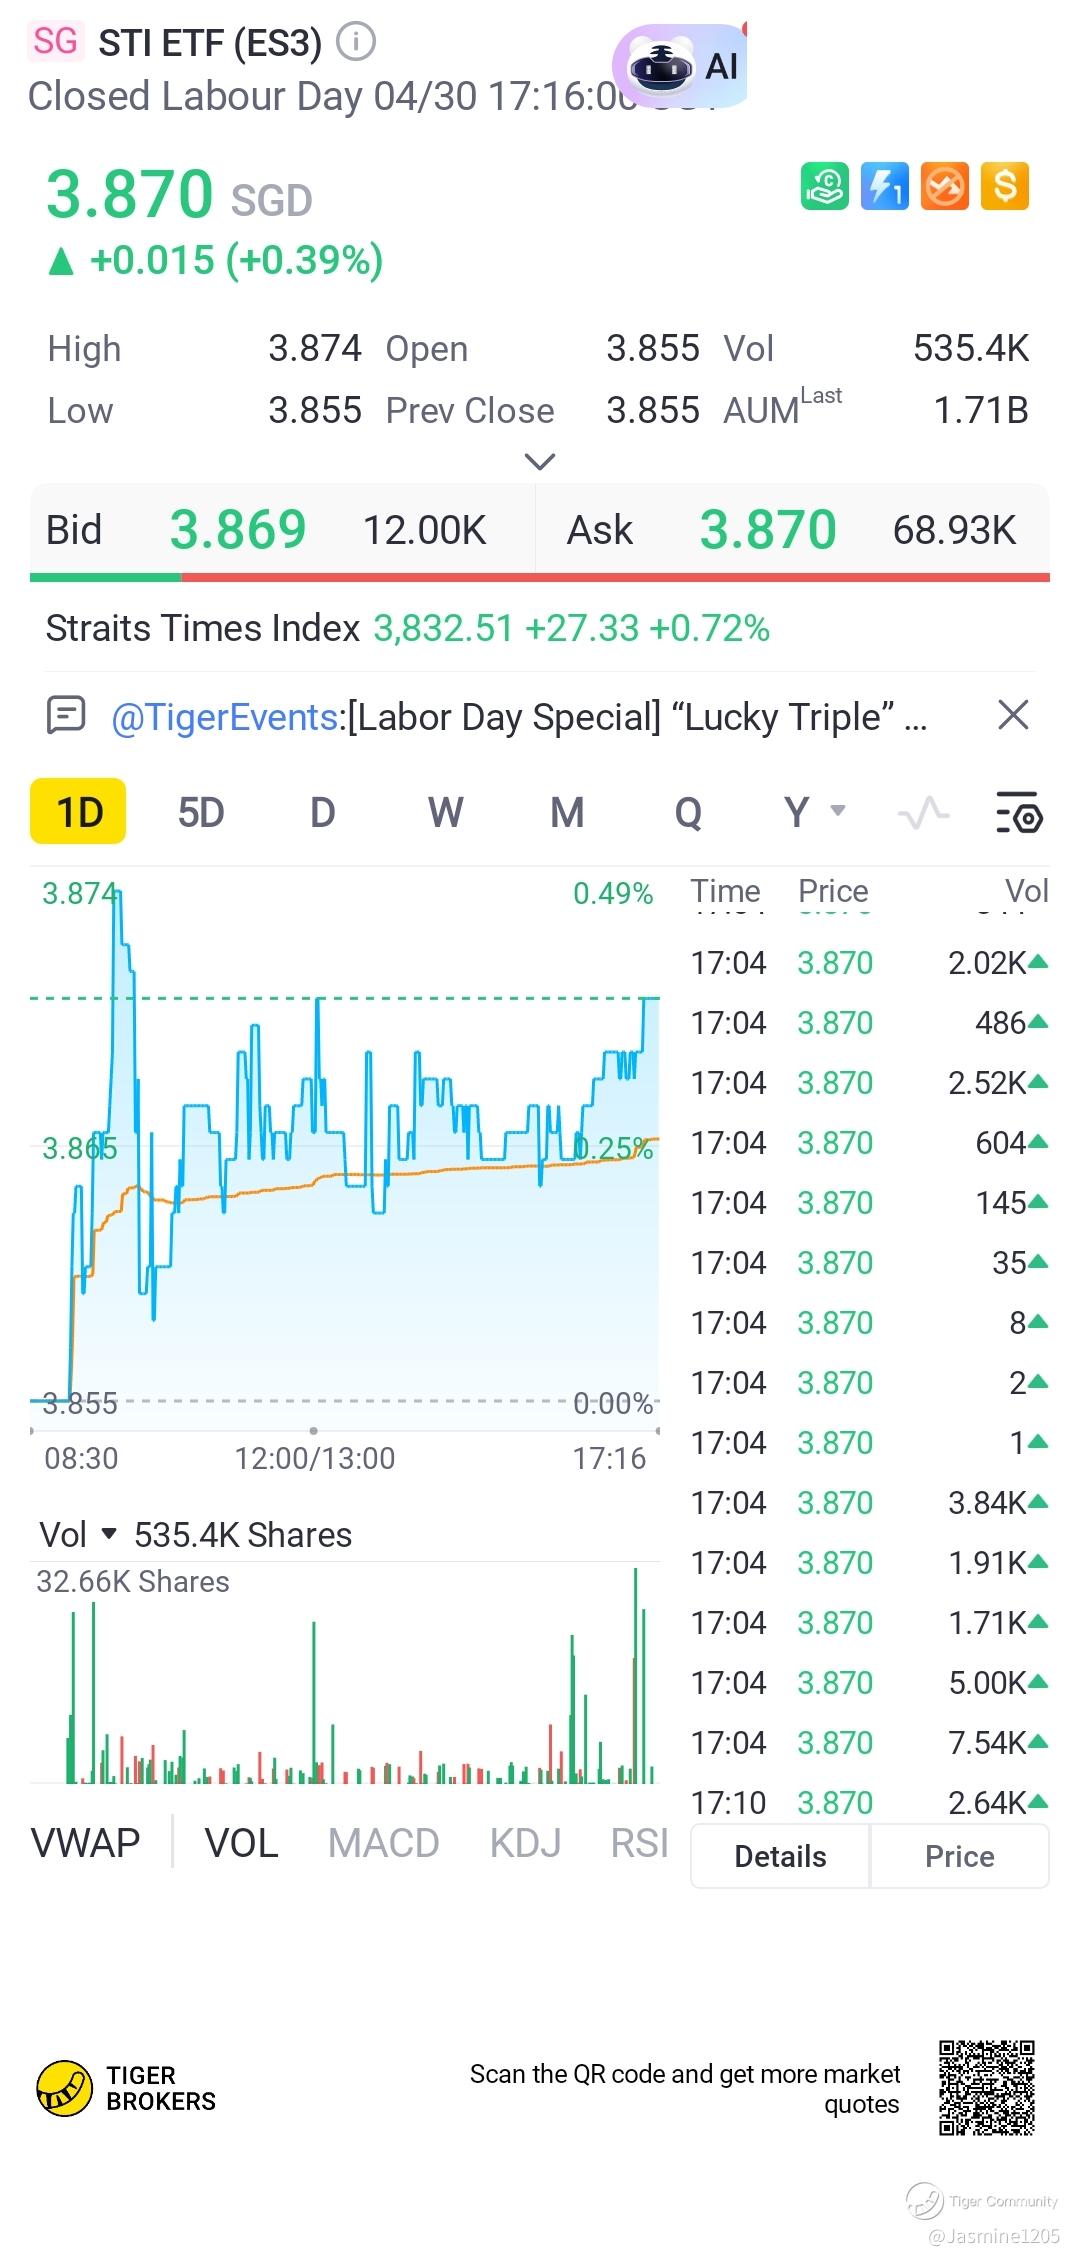This screenshot has width=1080, height=2261.
Task: Open the @TigerEvents post link
Action: coord(225,717)
